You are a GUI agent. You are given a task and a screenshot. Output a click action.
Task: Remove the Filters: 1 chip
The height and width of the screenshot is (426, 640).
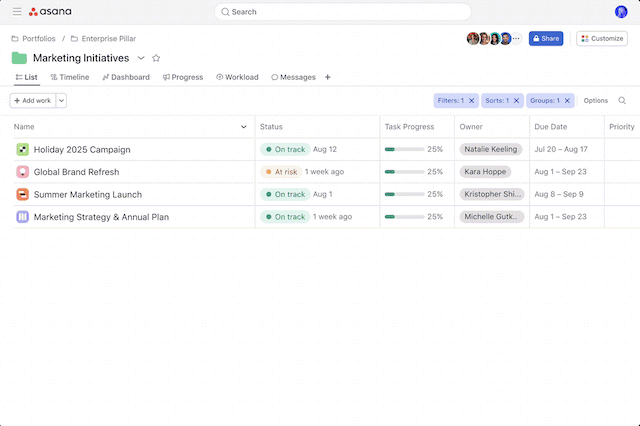[472, 100]
